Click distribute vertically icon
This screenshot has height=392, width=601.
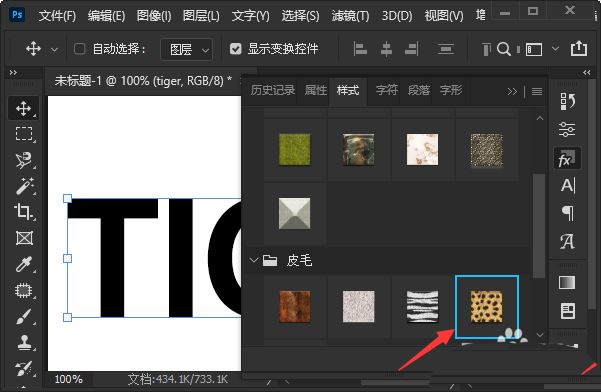(445, 49)
